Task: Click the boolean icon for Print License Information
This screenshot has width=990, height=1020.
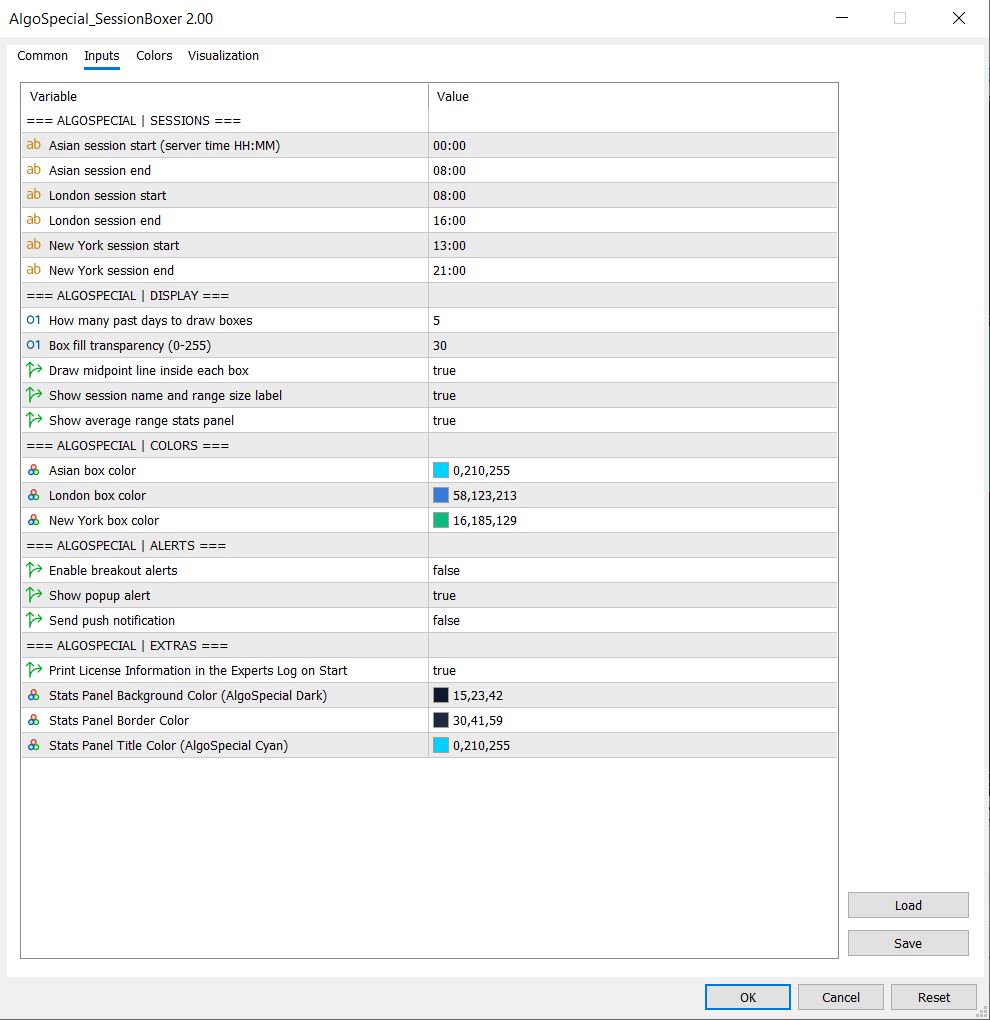Action: 33,670
